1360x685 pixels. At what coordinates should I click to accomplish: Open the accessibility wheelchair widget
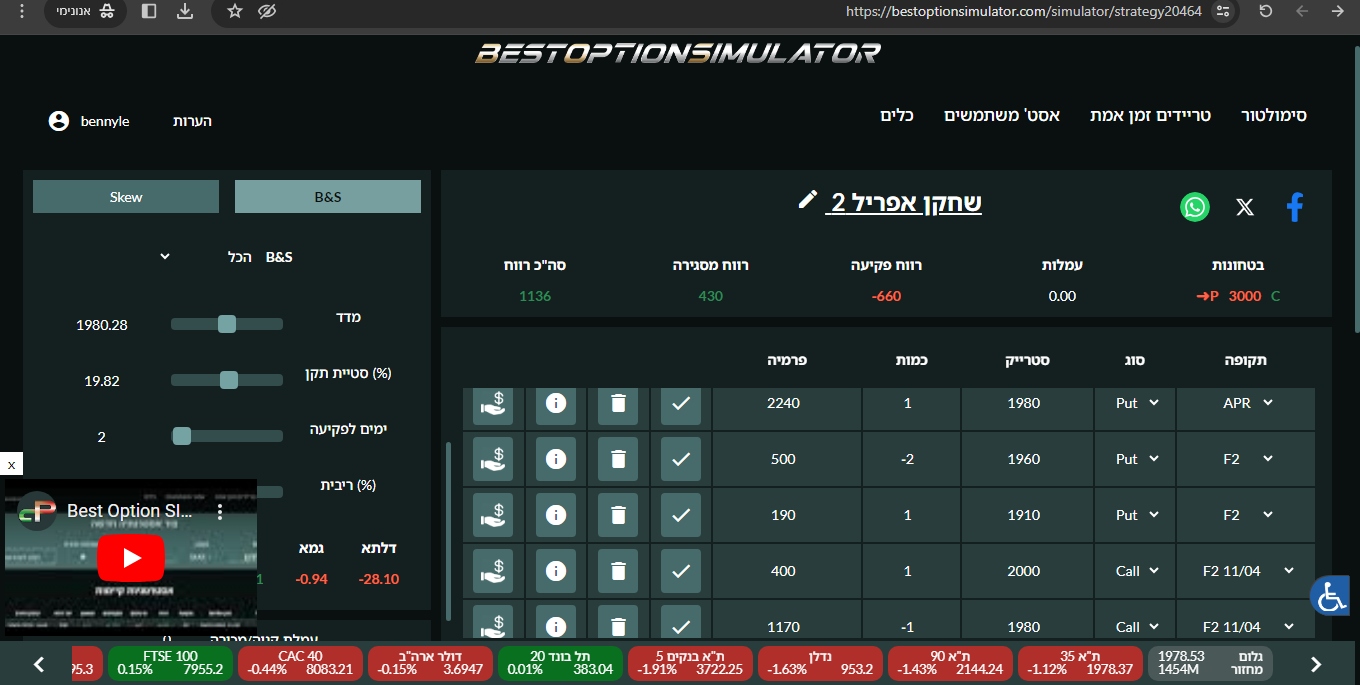point(1331,596)
